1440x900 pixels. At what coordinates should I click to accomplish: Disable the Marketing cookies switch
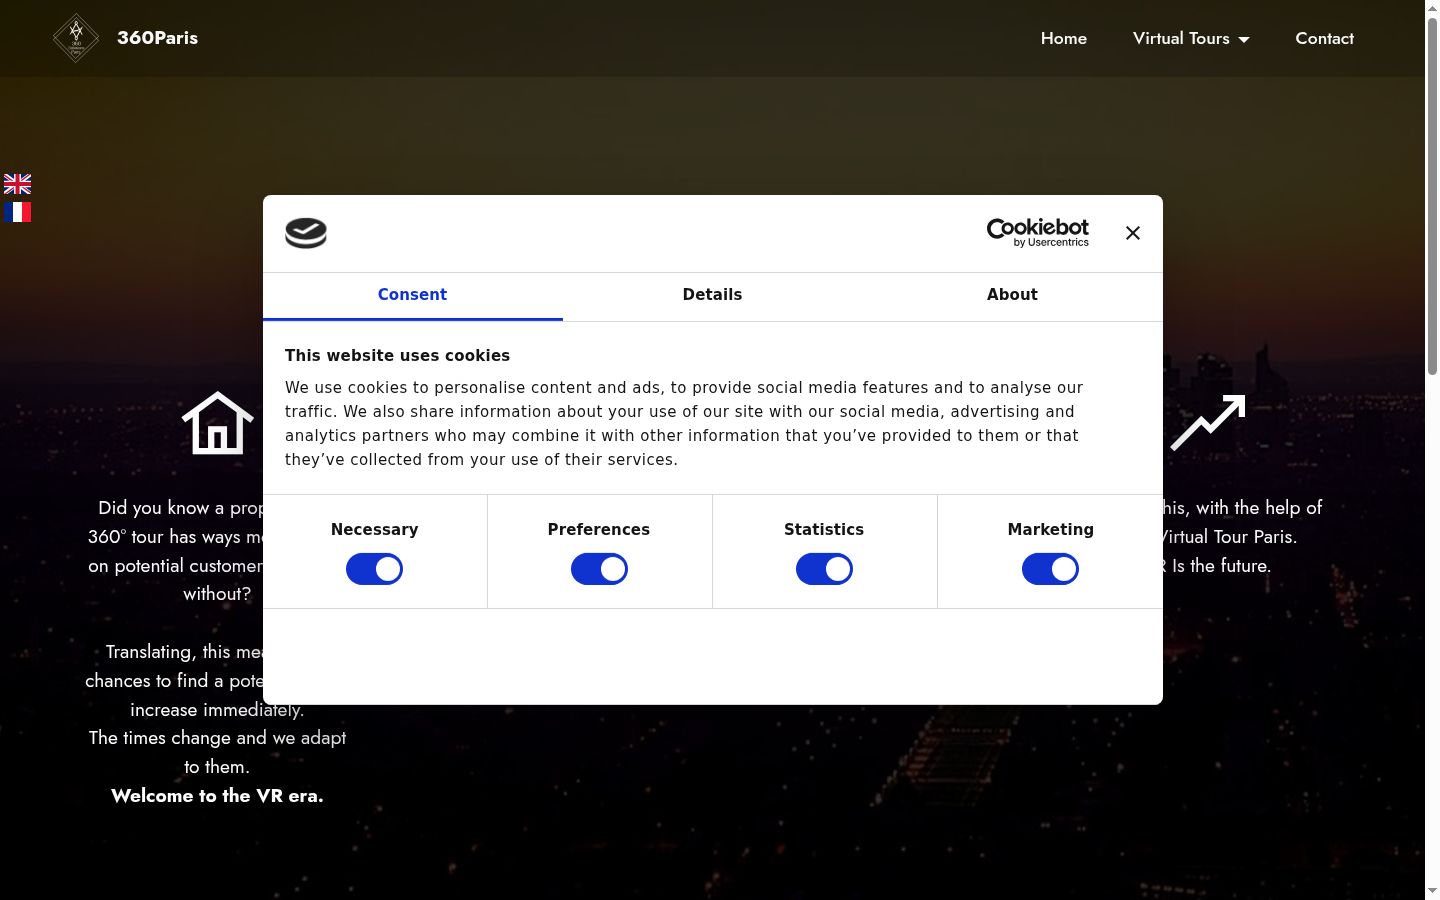[x=1050, y=569]
